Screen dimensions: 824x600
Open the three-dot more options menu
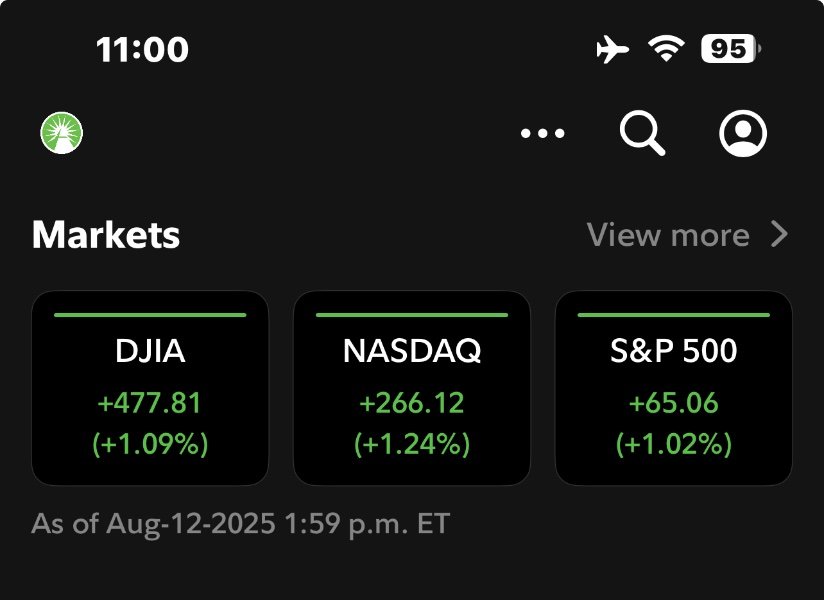543,134
